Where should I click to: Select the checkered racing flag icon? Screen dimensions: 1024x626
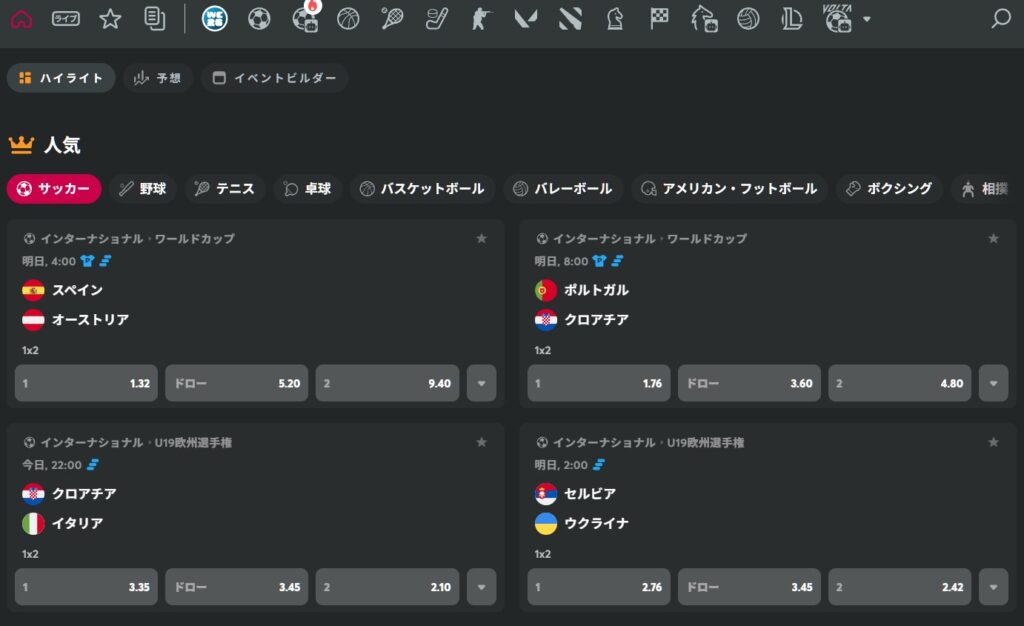659,19
